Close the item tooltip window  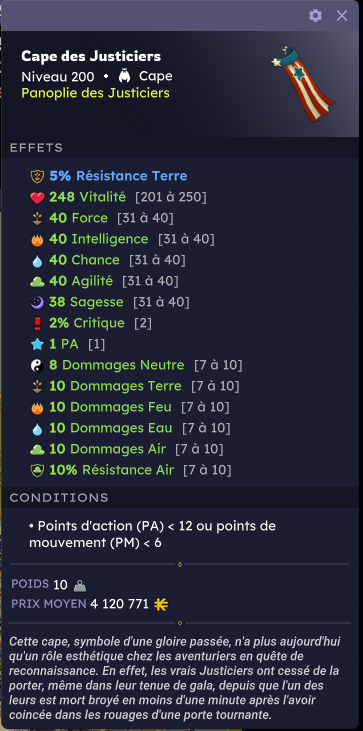point(342,16)
